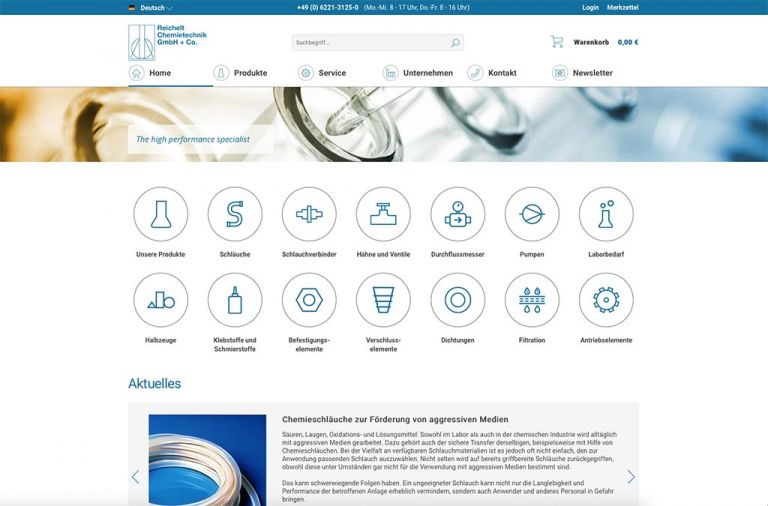The height and width of the screenshot is (506, 768).
Task: Click the Schläuche category label
Action: (235, 254)
